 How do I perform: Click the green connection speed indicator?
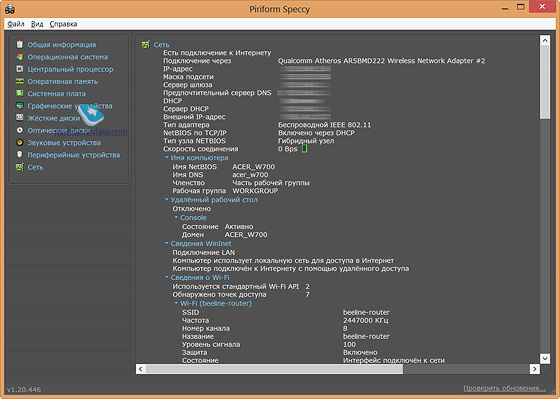tap(305, 149)
